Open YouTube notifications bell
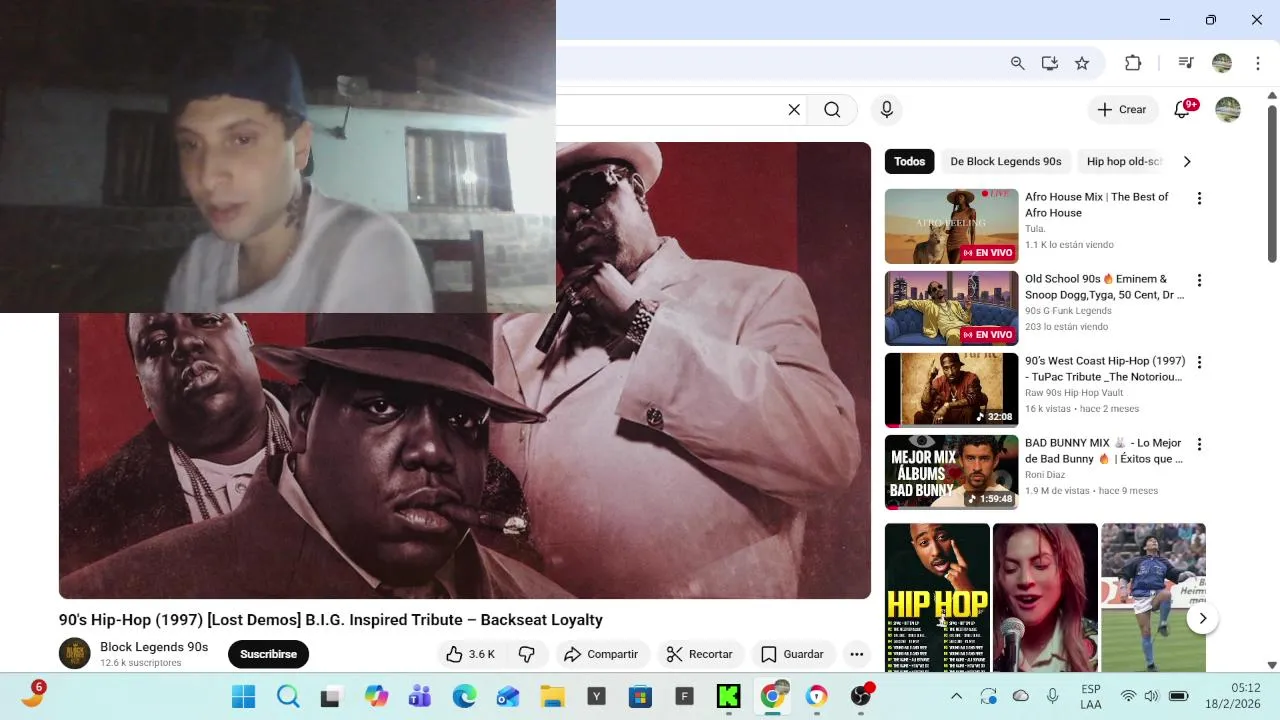Viewport: 1280px width, 720px height. click(1183, 110)
